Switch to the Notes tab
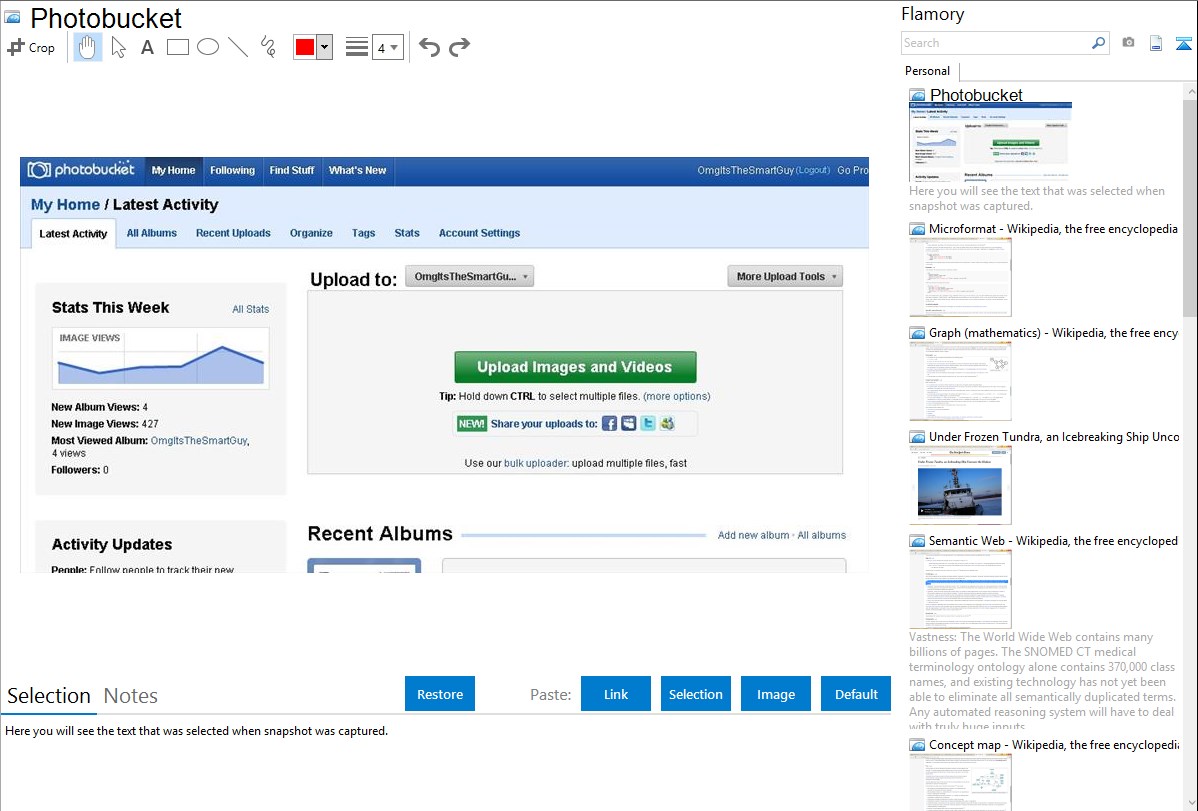The width and height of the screenshot is (1198, 811). 131,696
